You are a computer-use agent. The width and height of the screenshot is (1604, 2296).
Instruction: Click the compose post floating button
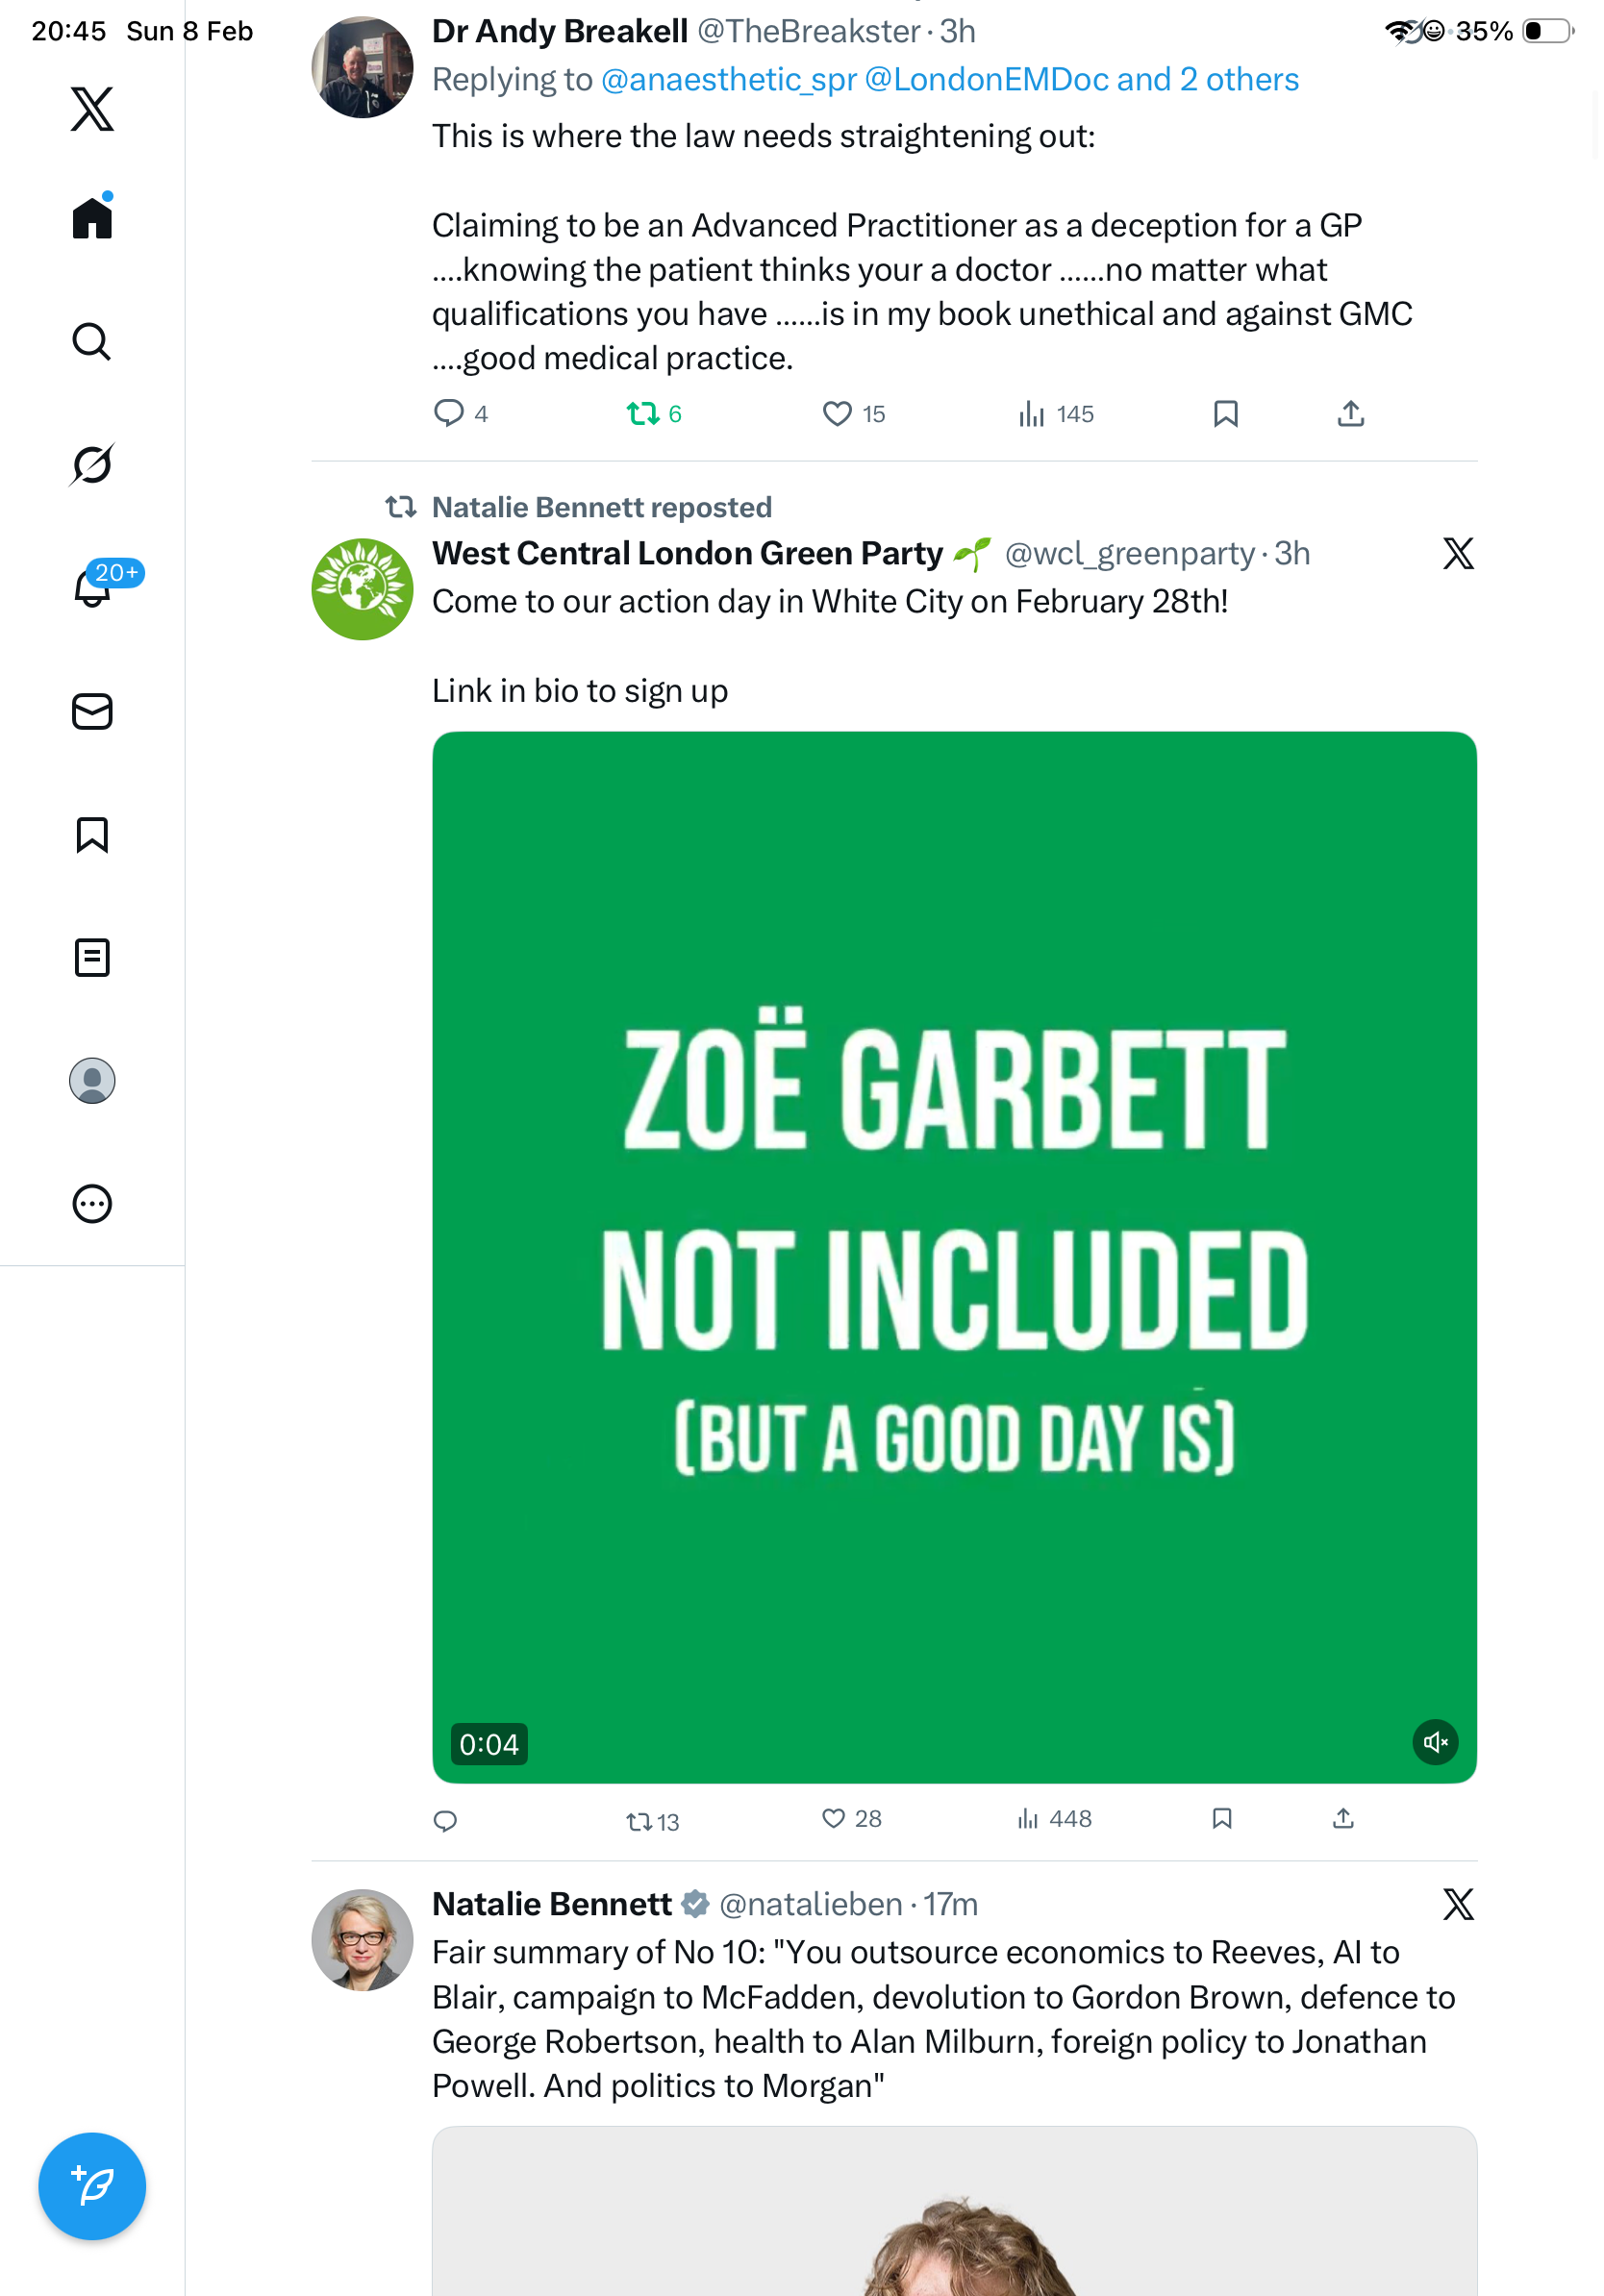coord(92,2186)
